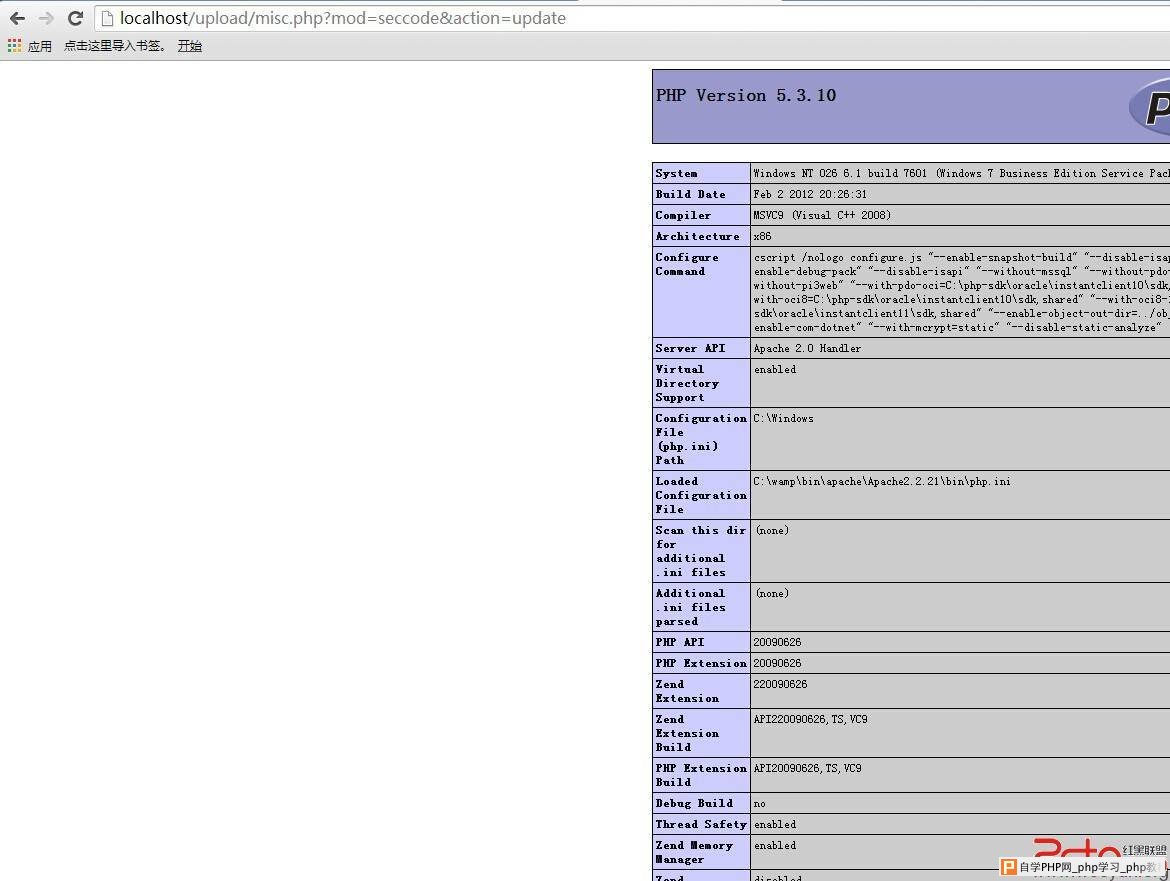
Task: Select the Build Date label
Action: coord(690,194)
